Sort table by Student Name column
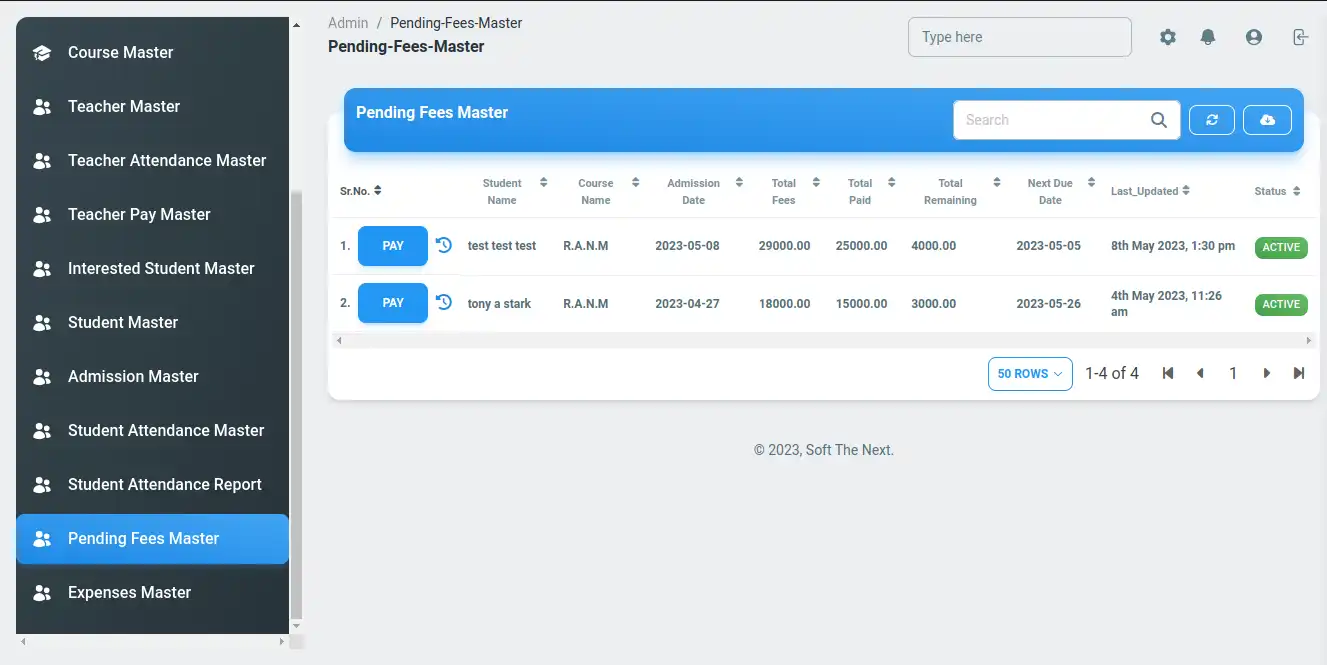Image resolution: width=1327 pixels, height=665 pixels. [543, 183]
